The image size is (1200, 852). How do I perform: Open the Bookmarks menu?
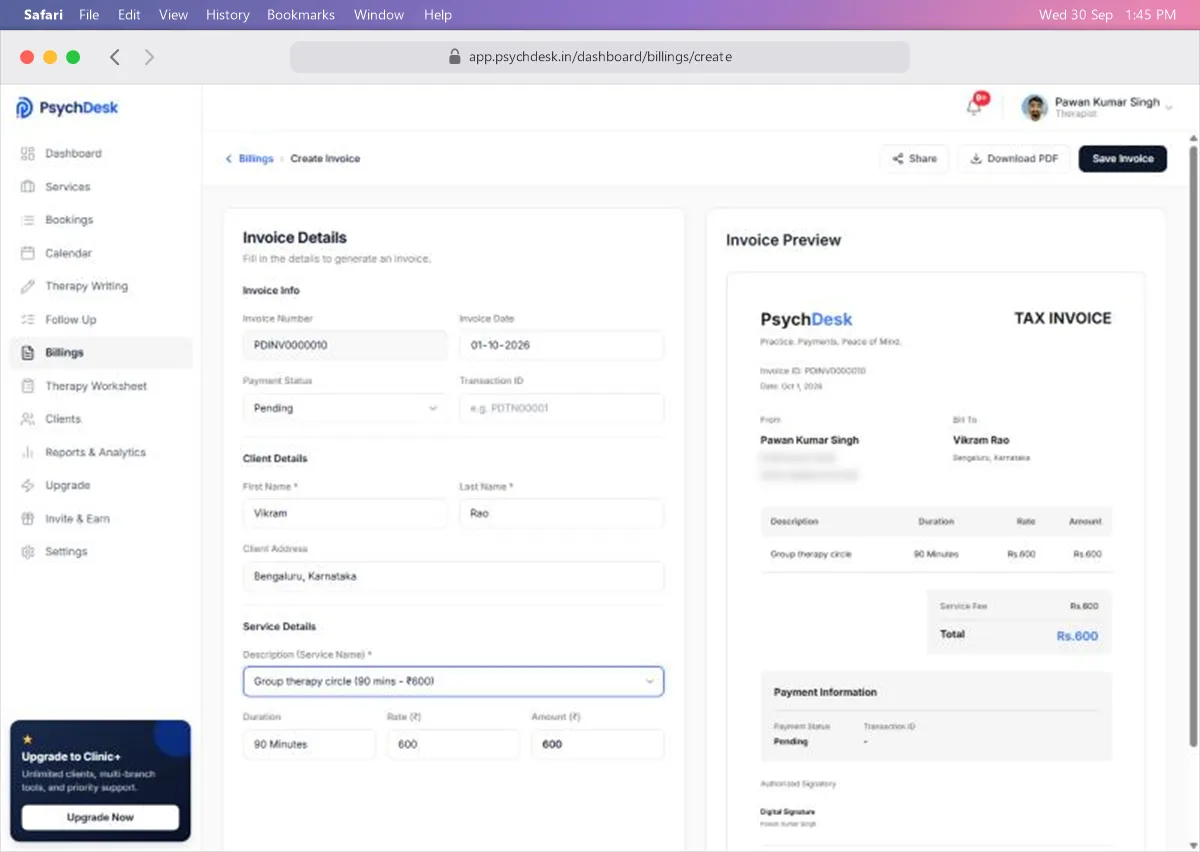301,15
